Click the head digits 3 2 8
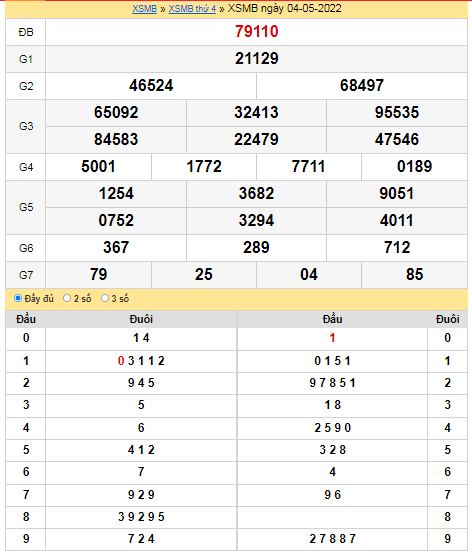 332,450
